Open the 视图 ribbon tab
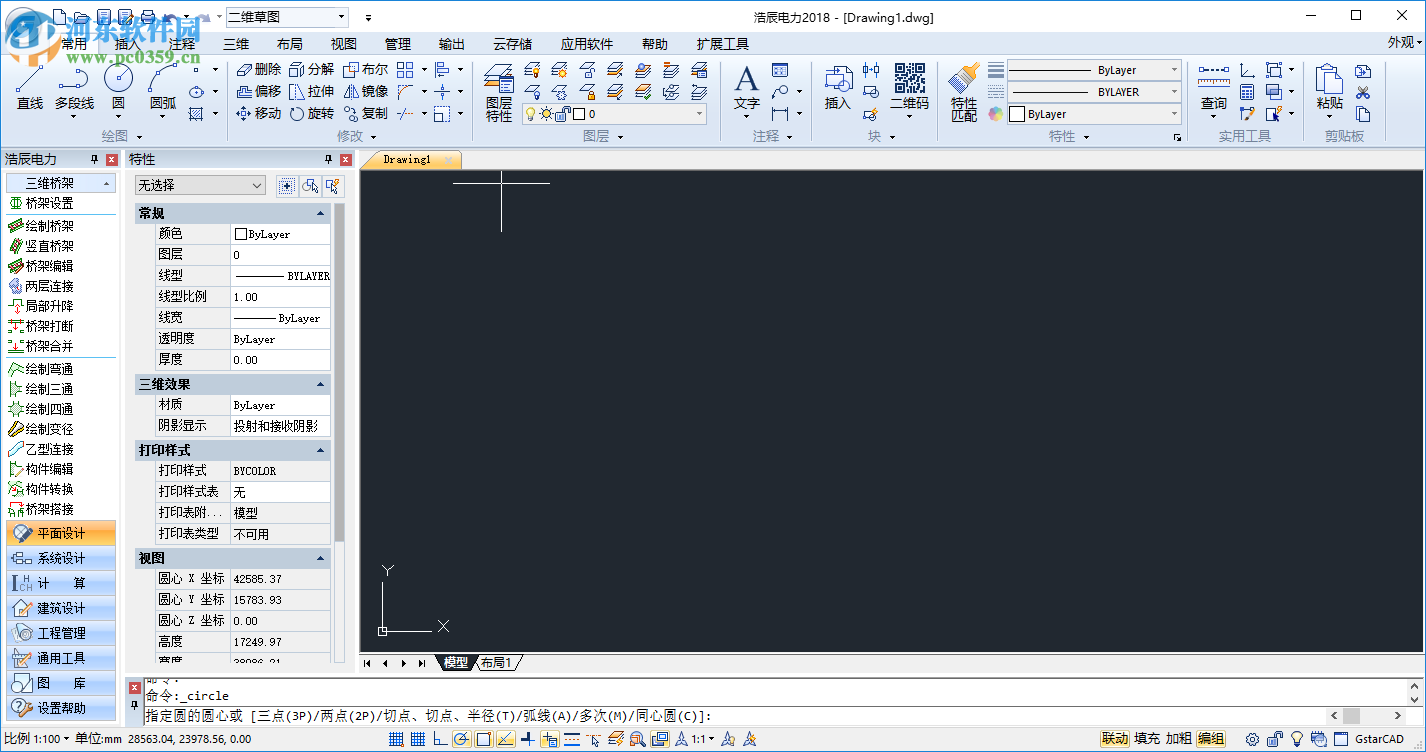 click(344, 44)
